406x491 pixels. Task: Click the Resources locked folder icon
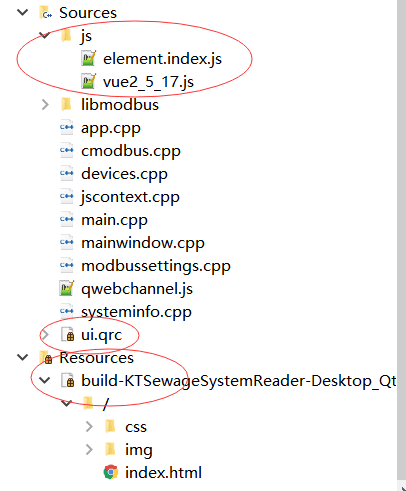46,357
